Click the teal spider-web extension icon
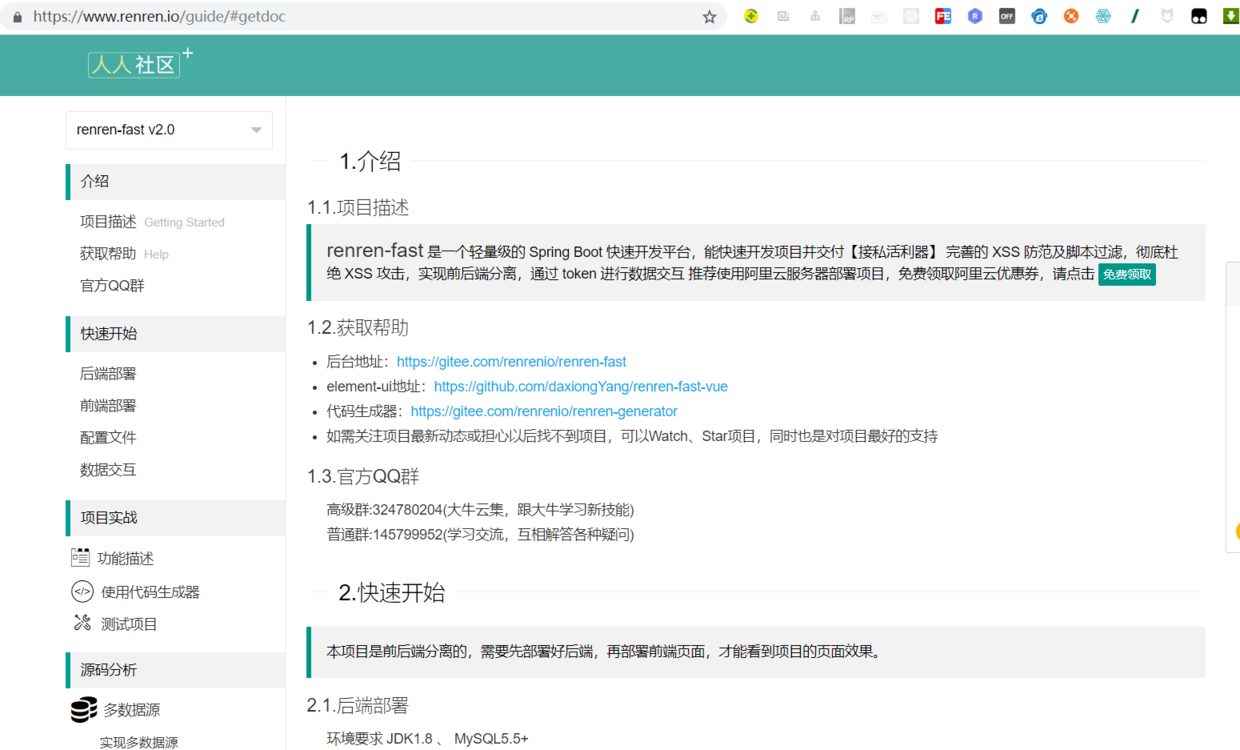 pos(1103,16)
